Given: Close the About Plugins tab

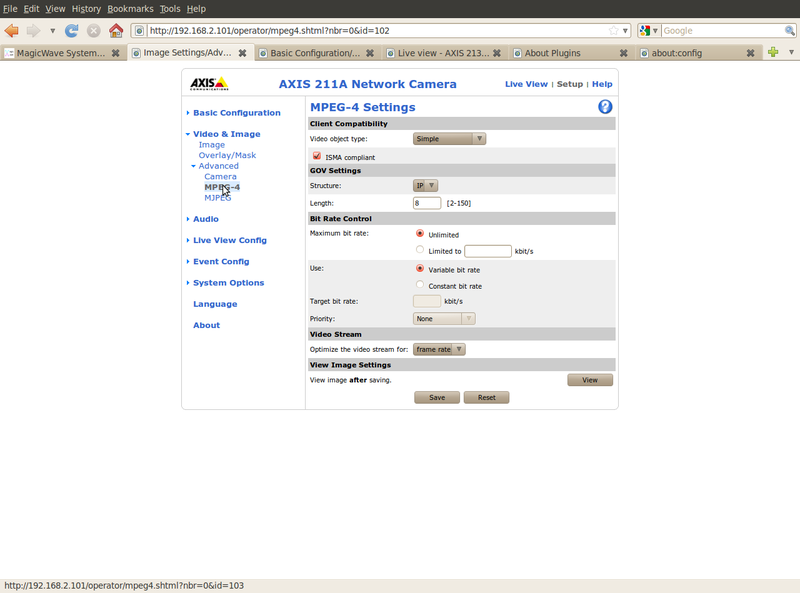Looking at the screenshot, I should (x=623, y=53).
